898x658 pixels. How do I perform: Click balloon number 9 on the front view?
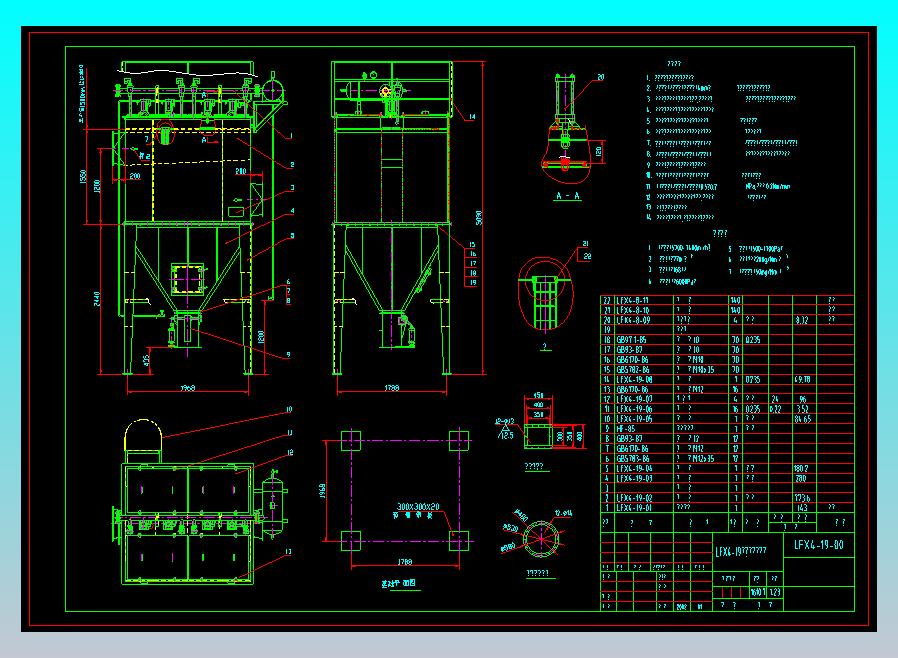288,354
